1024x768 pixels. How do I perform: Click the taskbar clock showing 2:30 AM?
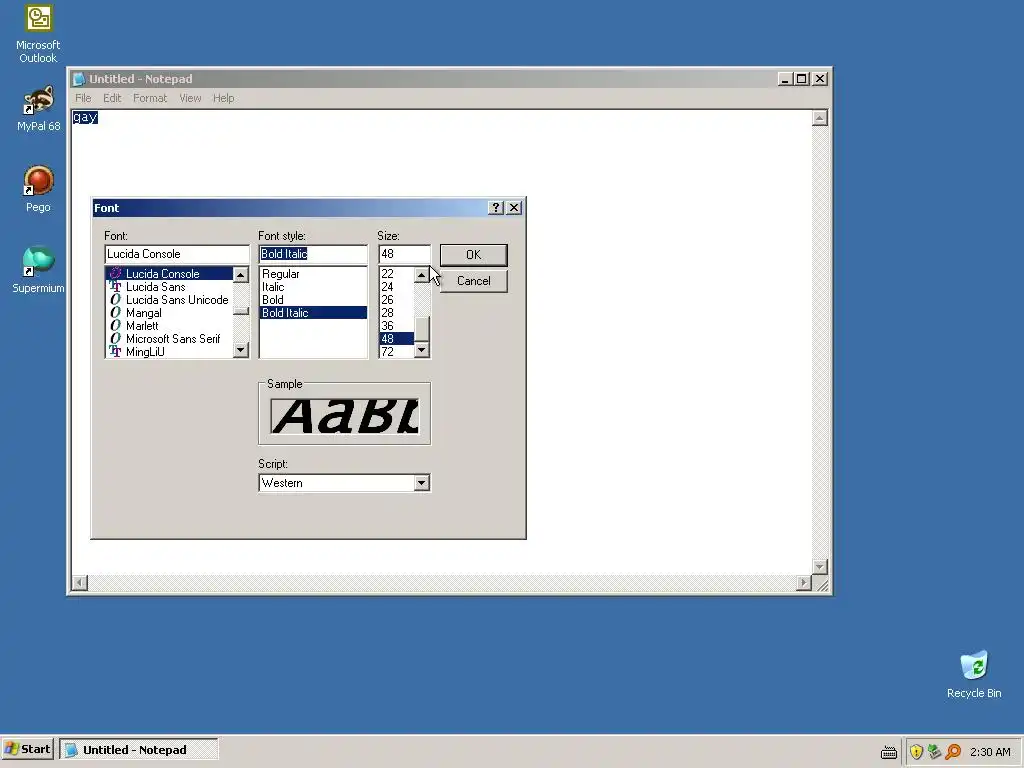pyautogui.click(x=990, y=752)
